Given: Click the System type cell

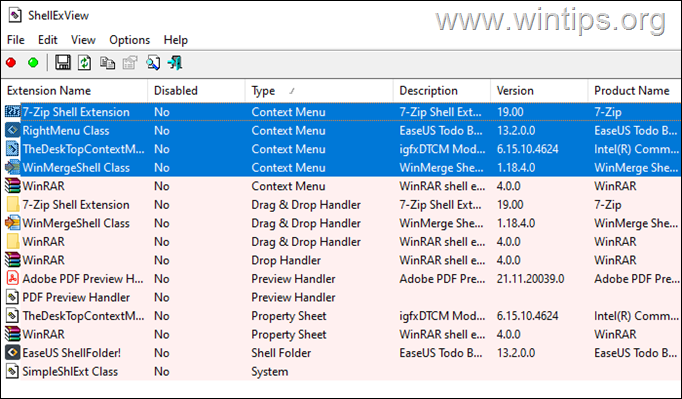Looking at the screenshot, I should pos(270,372).
